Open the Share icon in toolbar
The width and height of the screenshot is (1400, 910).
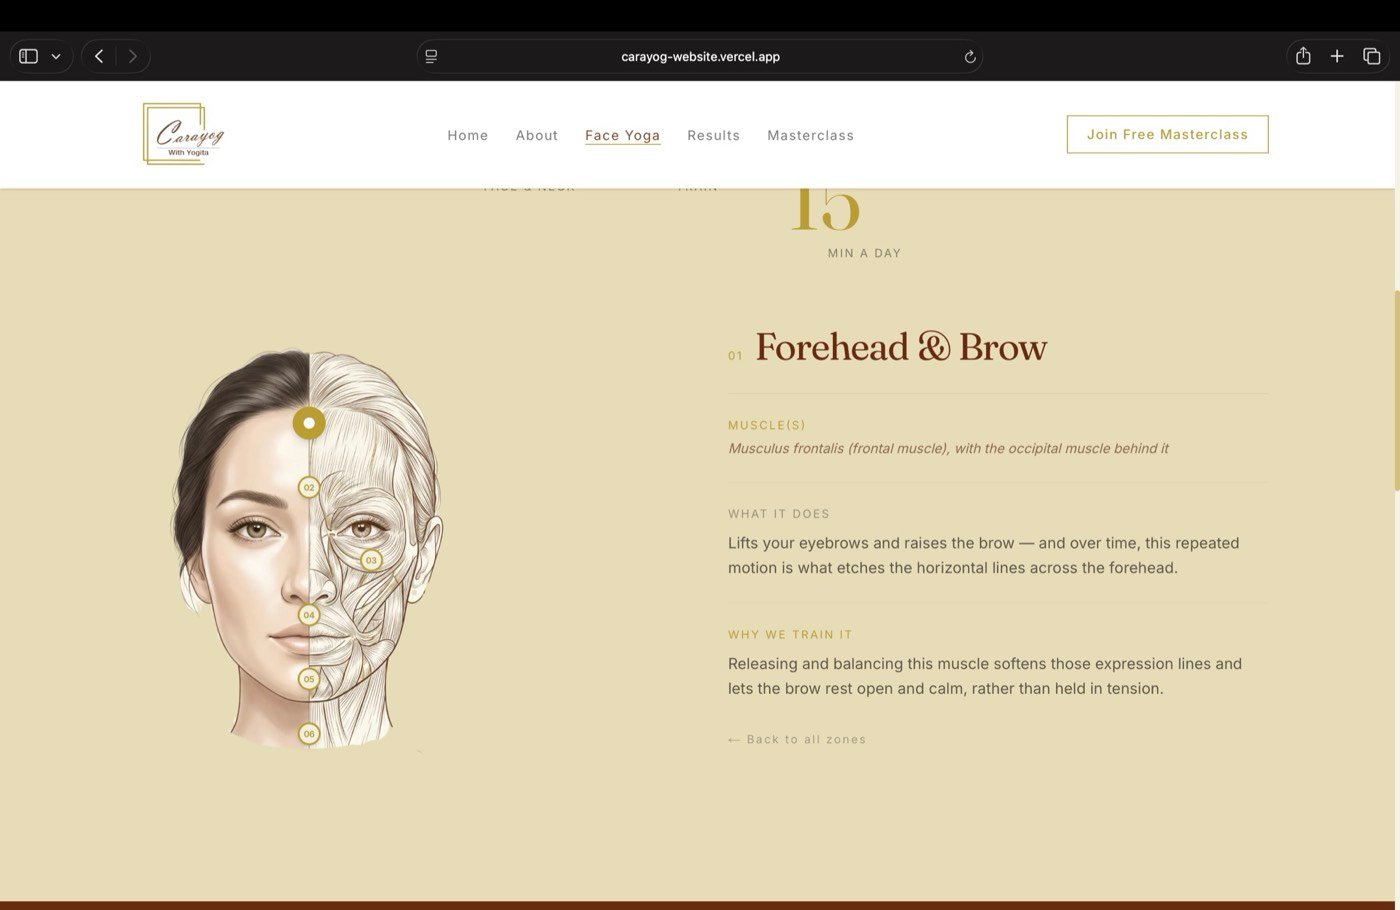[1303, 56]
